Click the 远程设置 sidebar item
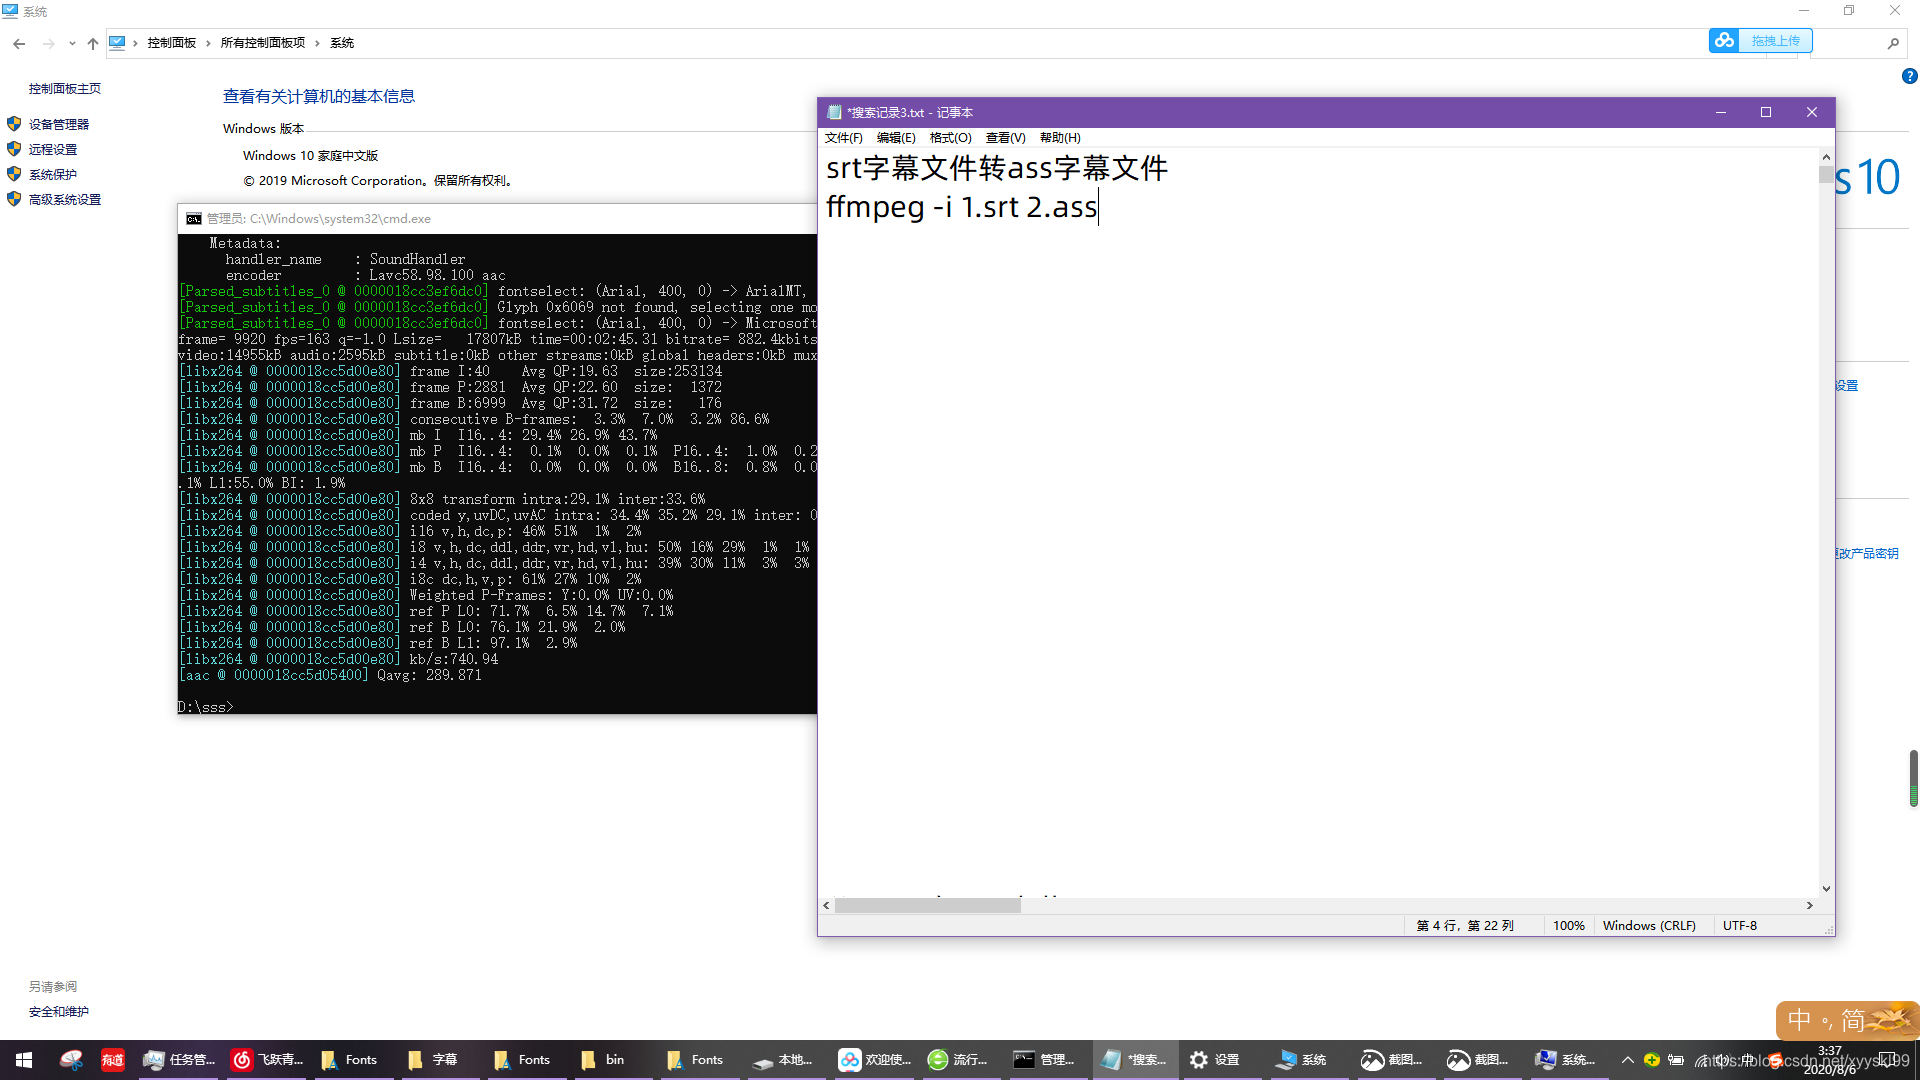The image size is (1920, 1080). [53, 149]
